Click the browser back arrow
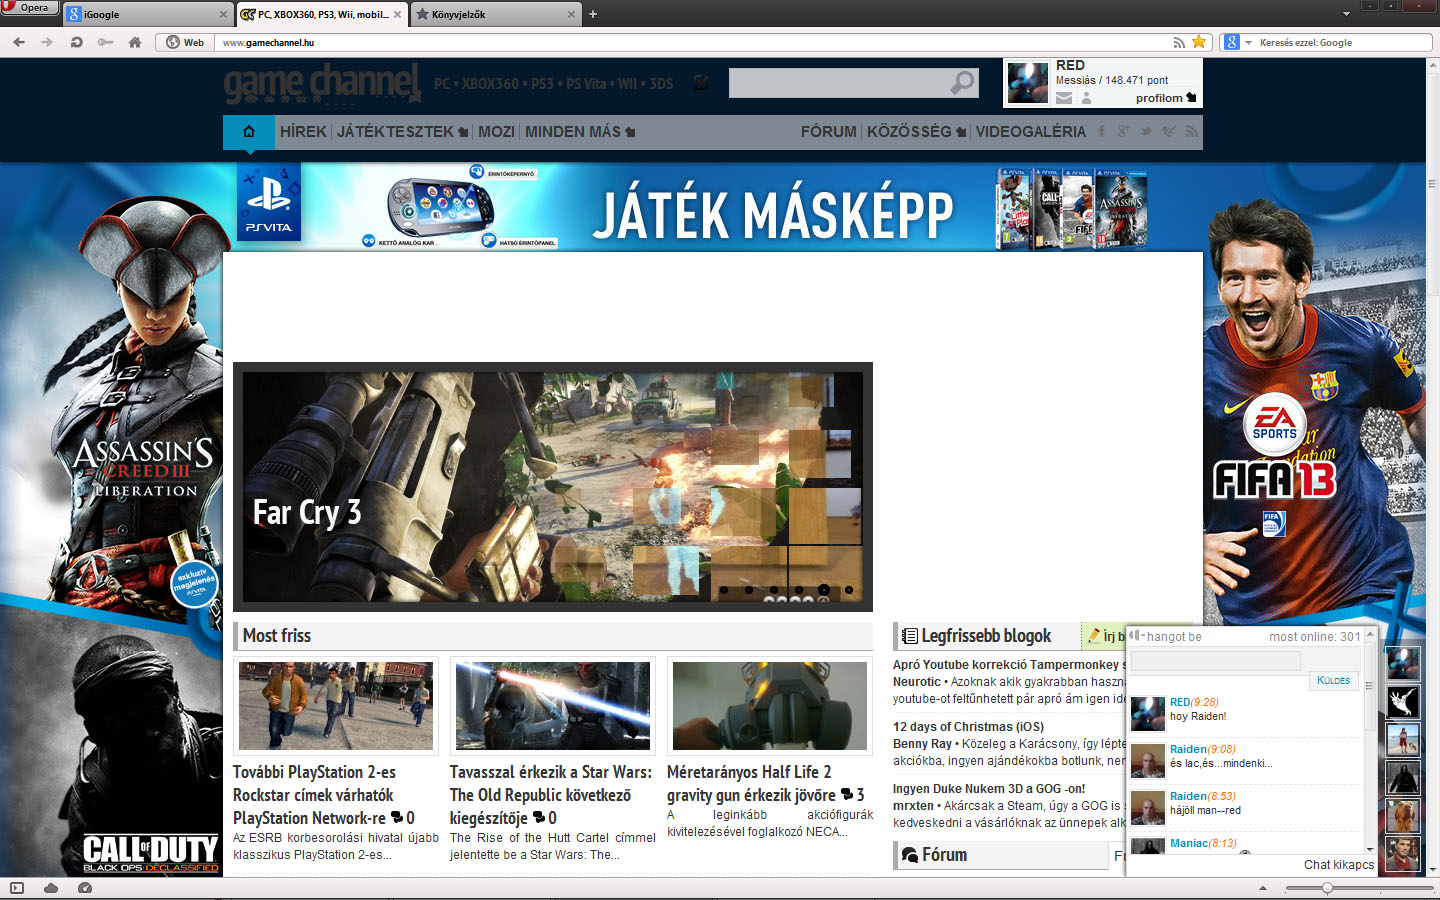Image resolution: width=1440 pixels, height=900 pixels. [x=19, y=42]
